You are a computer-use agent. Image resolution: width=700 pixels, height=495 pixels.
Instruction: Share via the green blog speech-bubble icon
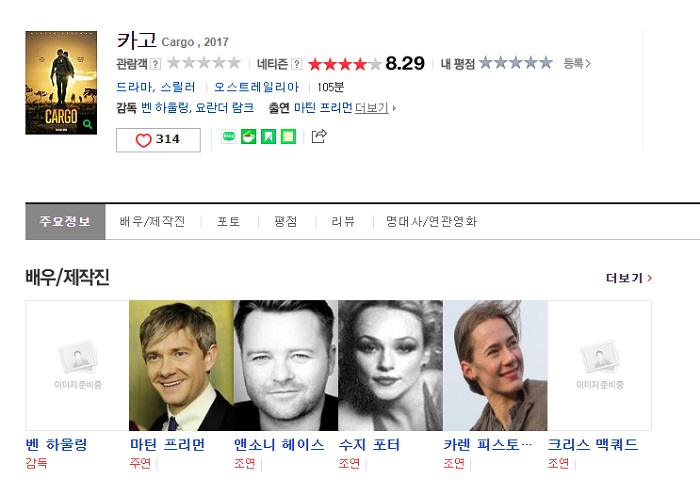(x=229, y=136)
